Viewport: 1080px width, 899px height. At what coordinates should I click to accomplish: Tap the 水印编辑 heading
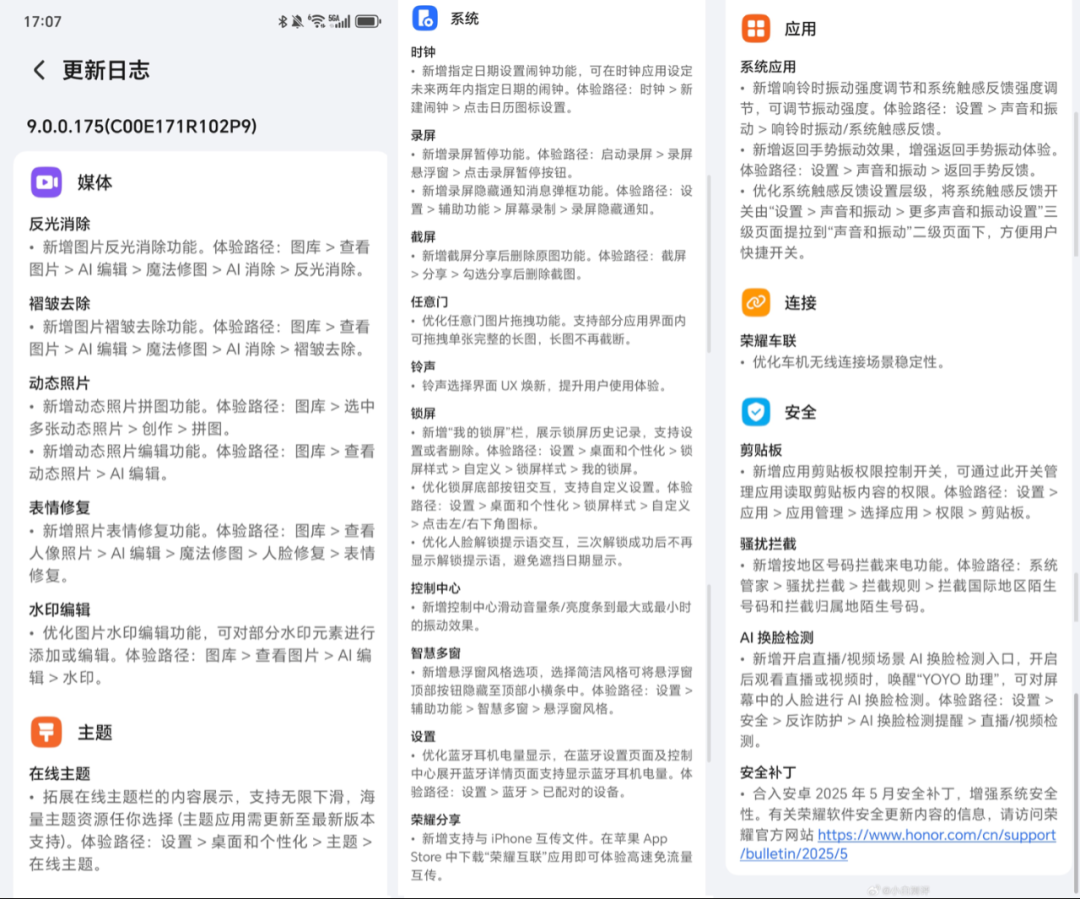[59, 610]
